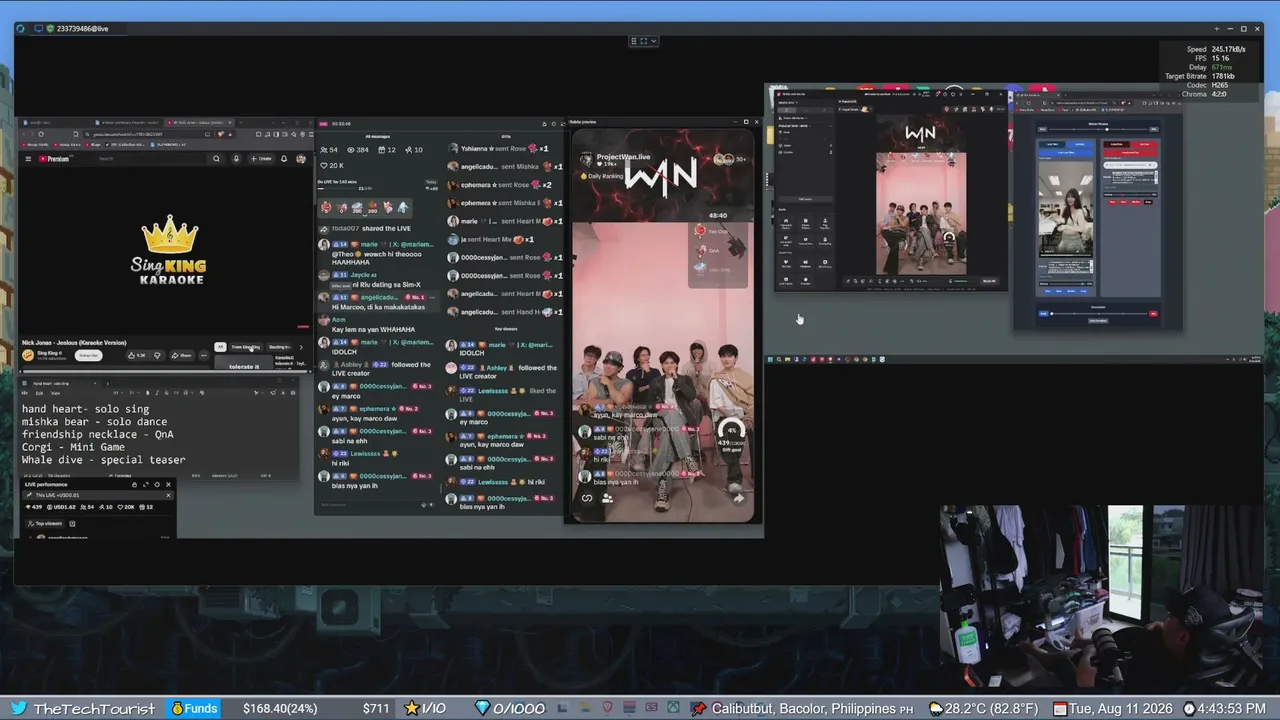Open the YouTube hamburger guide menu
The width and height of the screenshot is (1280, 720).
tap(28, 159)
